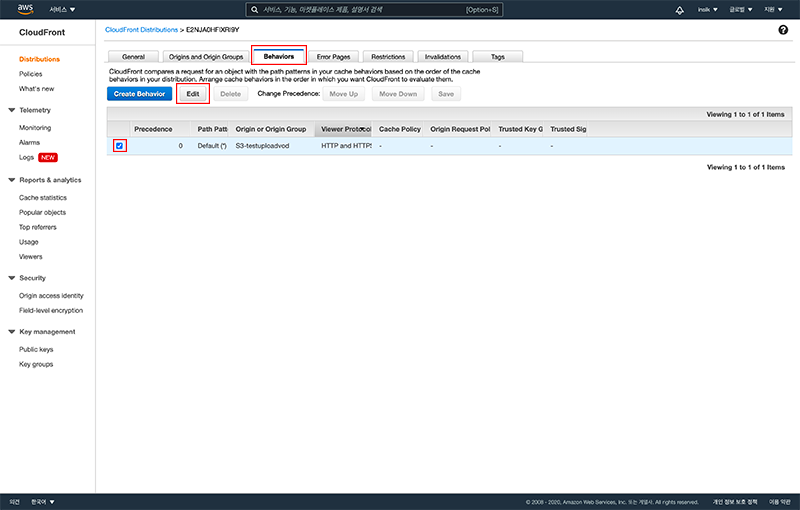This screenshot has height=510, width=800.
Task: Open Origin access identity page
Action: (x=51, y=296)
